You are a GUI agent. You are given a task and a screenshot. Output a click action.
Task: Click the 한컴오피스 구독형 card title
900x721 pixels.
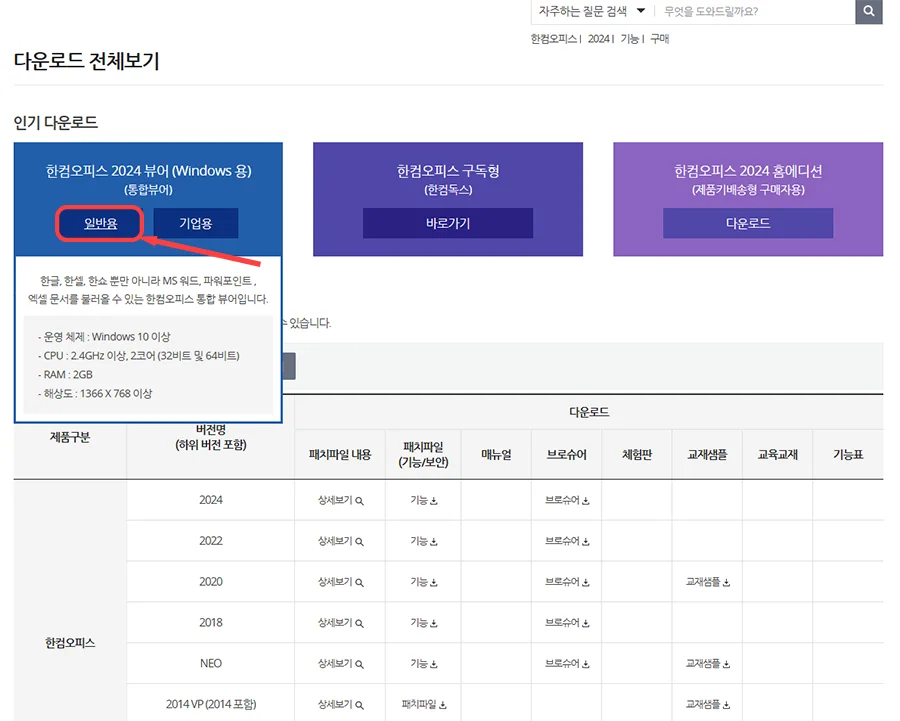click(x=448, y=170)
